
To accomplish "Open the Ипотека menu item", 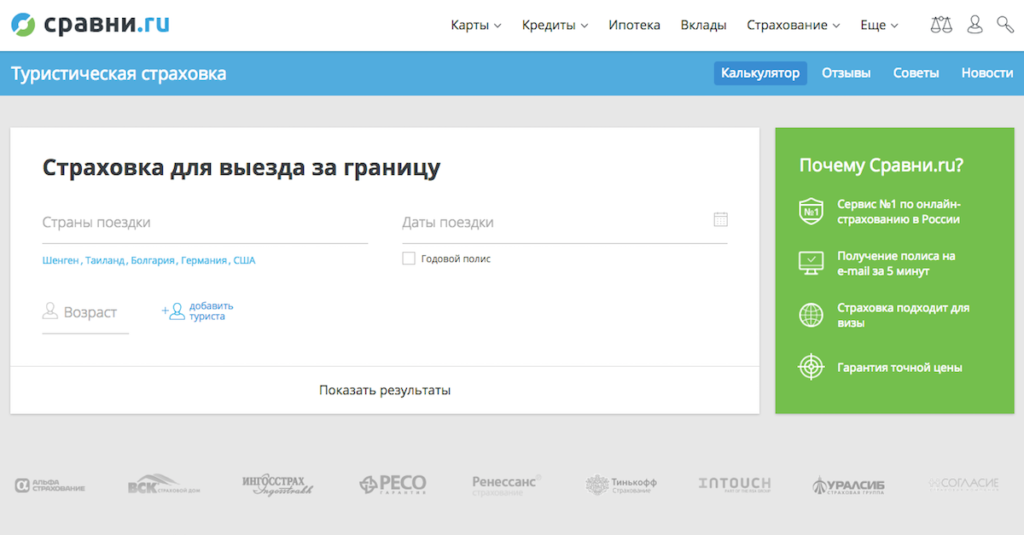I will tap(634, 25).
